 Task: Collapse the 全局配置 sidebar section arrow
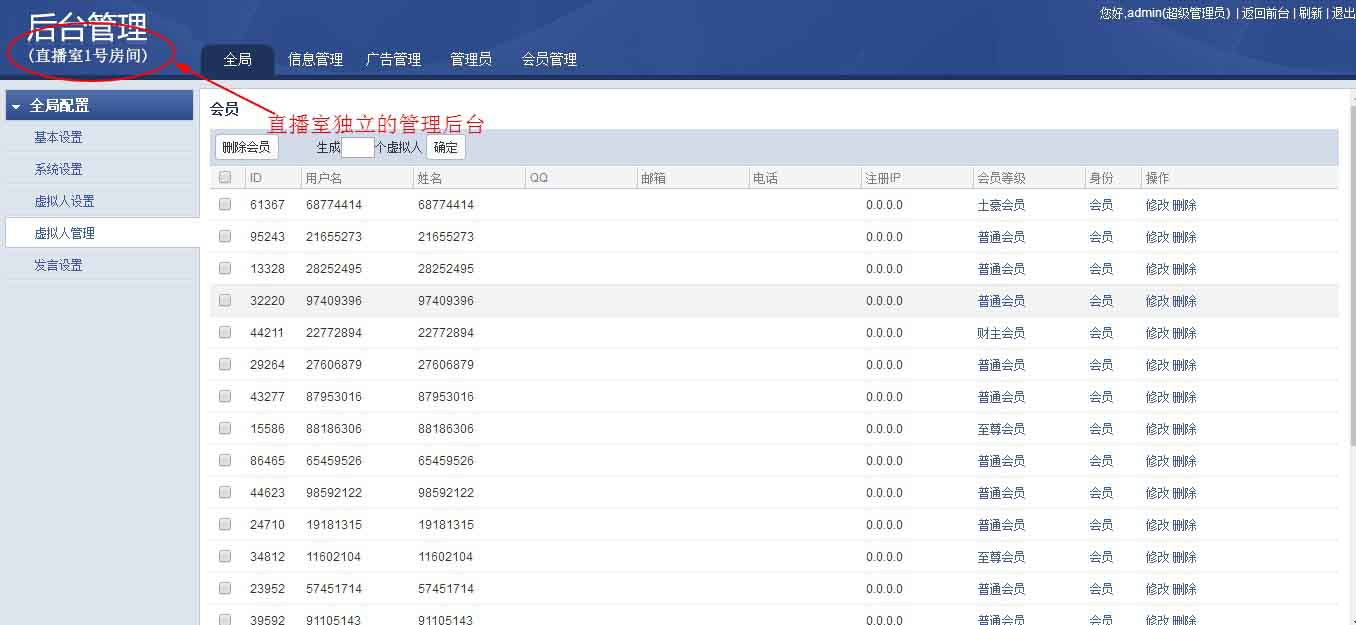pyautogui.click(x=16, y=106)
